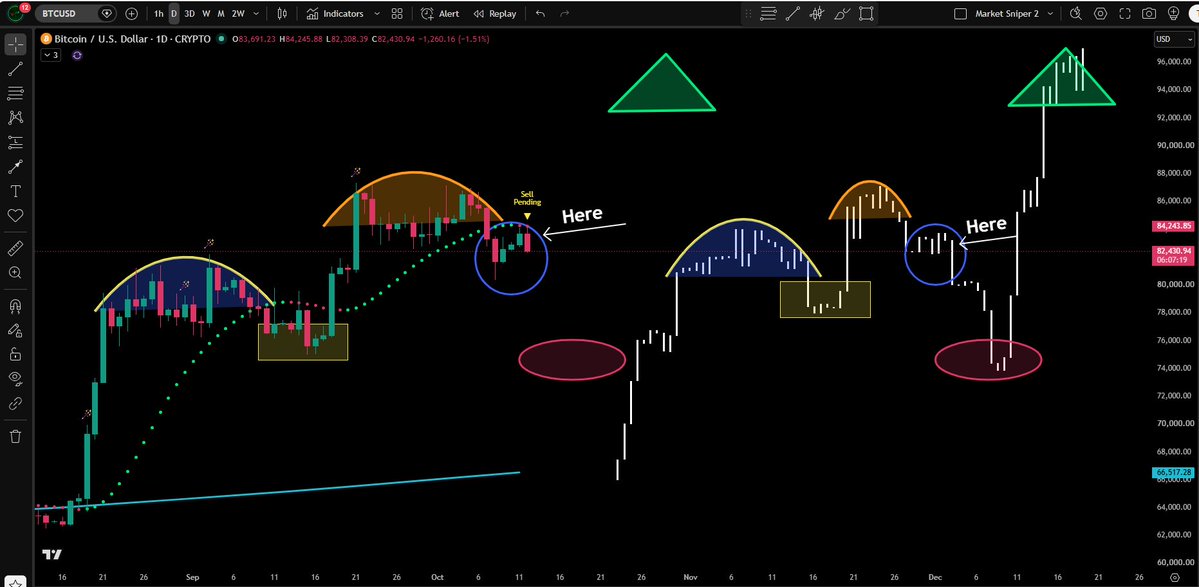
Task: Select horizontal lines tool in floating toolbar
Action: pos(768,13)
